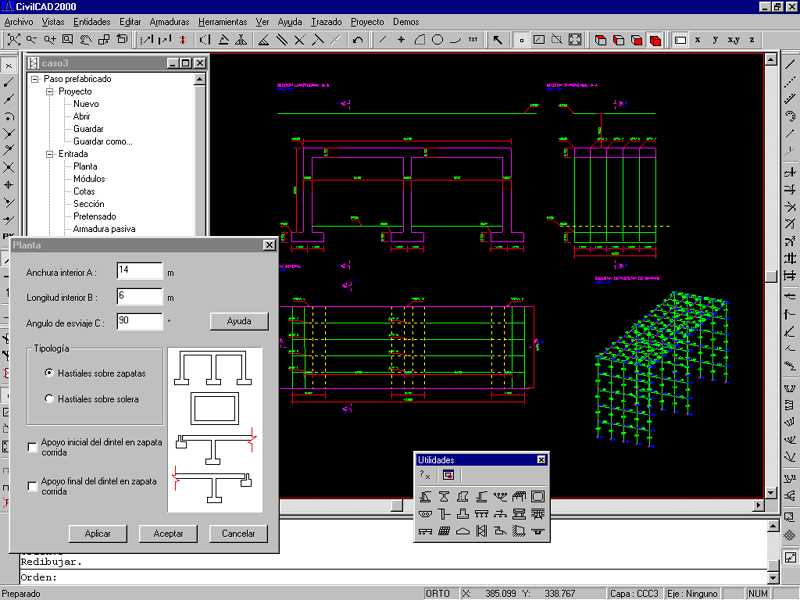
Task: Choose the circle drawing tool
Action: click(437, 40)
